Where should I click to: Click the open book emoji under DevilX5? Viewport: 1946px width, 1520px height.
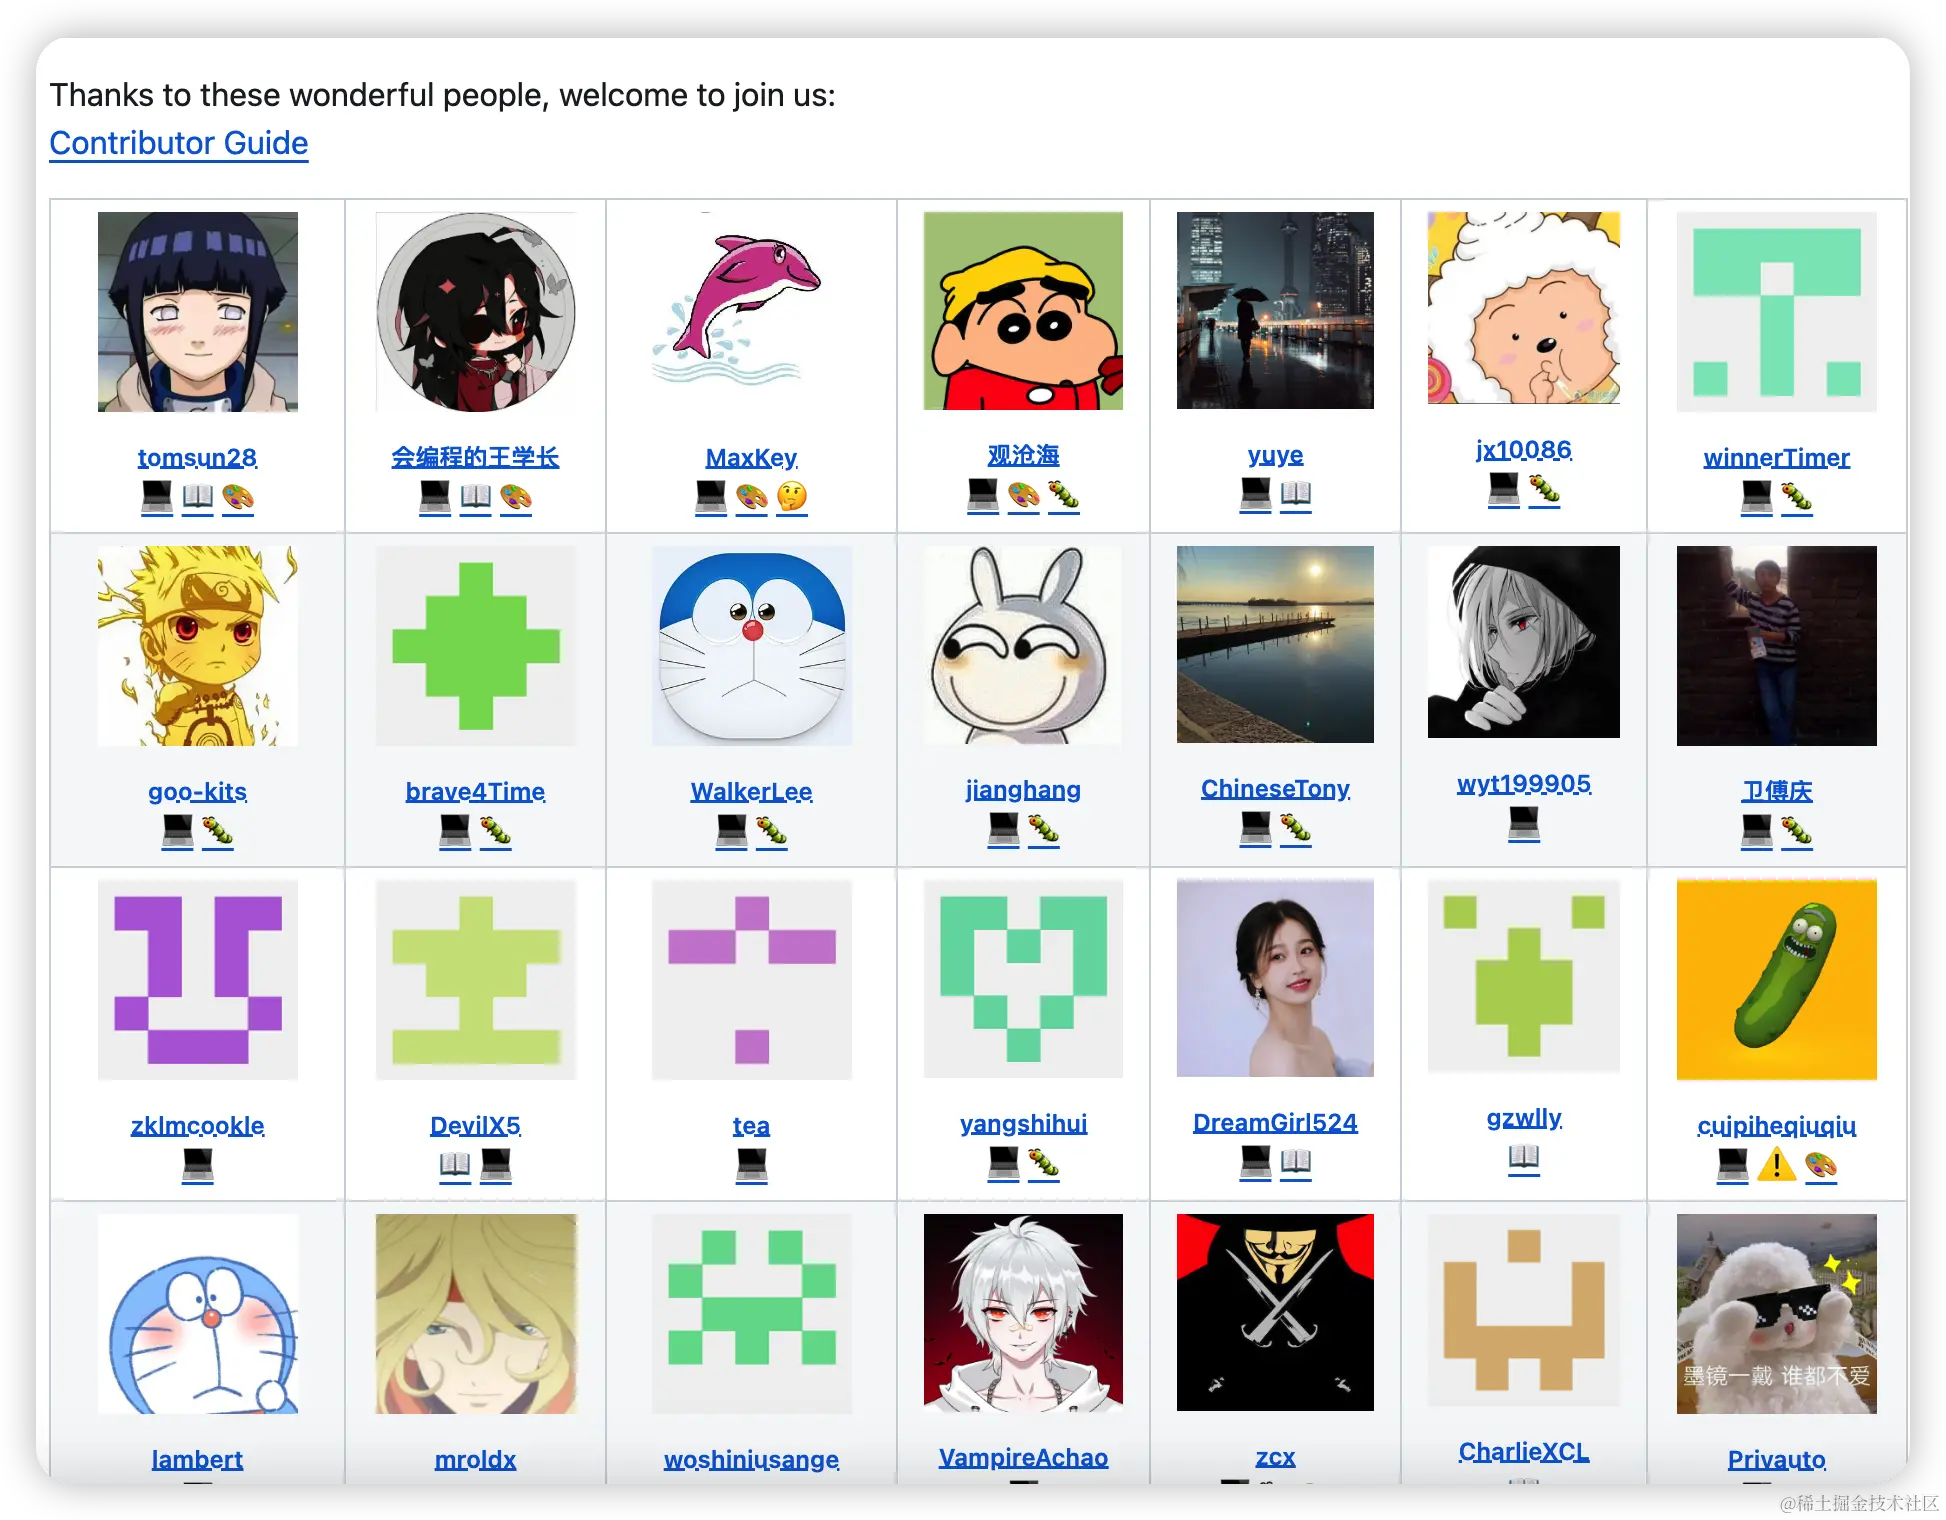[x=455, y=1165]
